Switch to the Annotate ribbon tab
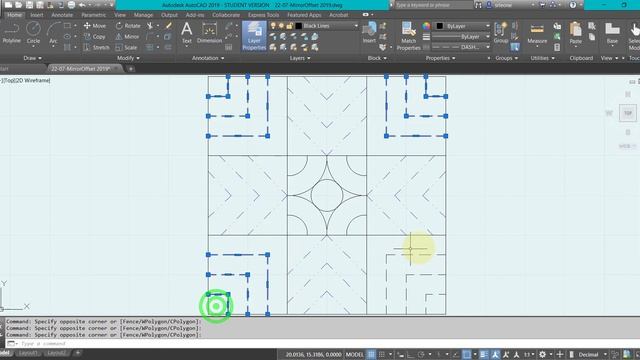Screen dimensions: 640x360 tap(62, 15)
